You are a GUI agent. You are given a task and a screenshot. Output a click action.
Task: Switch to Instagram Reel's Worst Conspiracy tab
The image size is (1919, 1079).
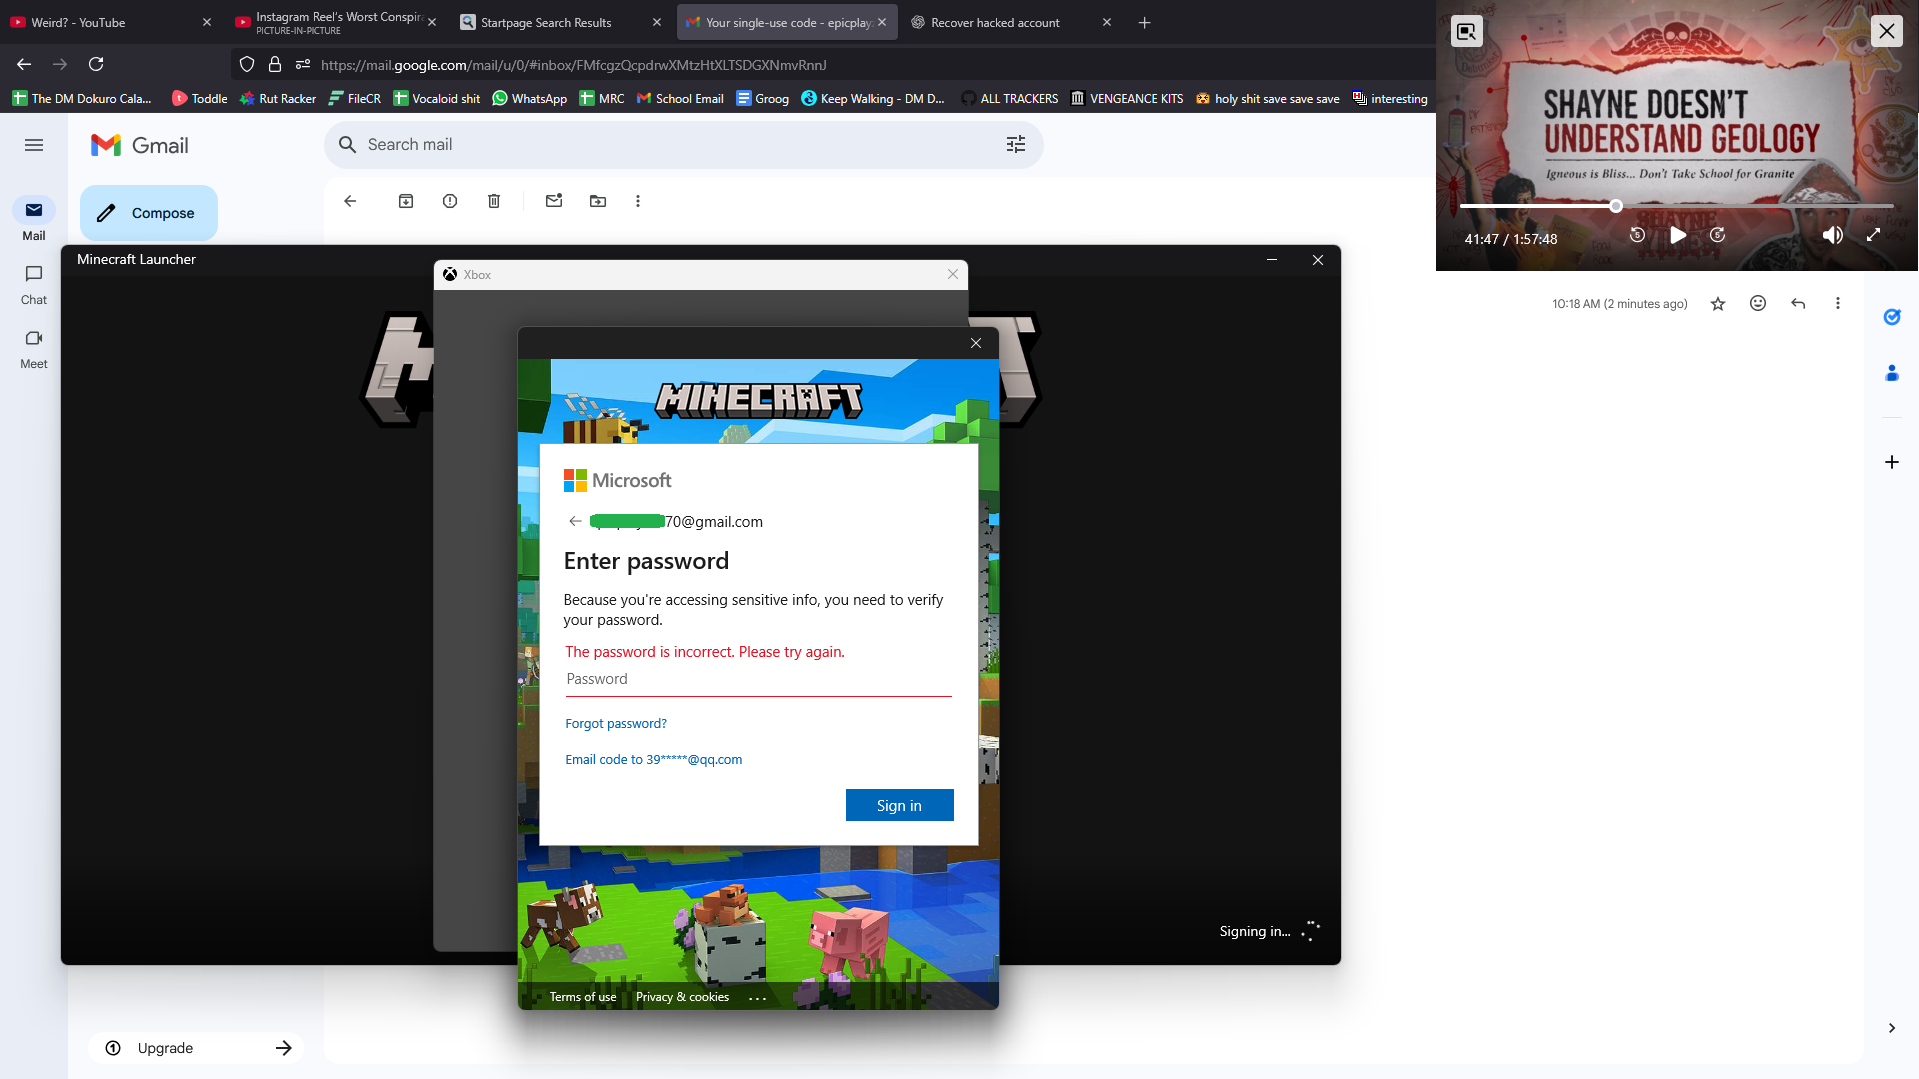coord(337,22)
